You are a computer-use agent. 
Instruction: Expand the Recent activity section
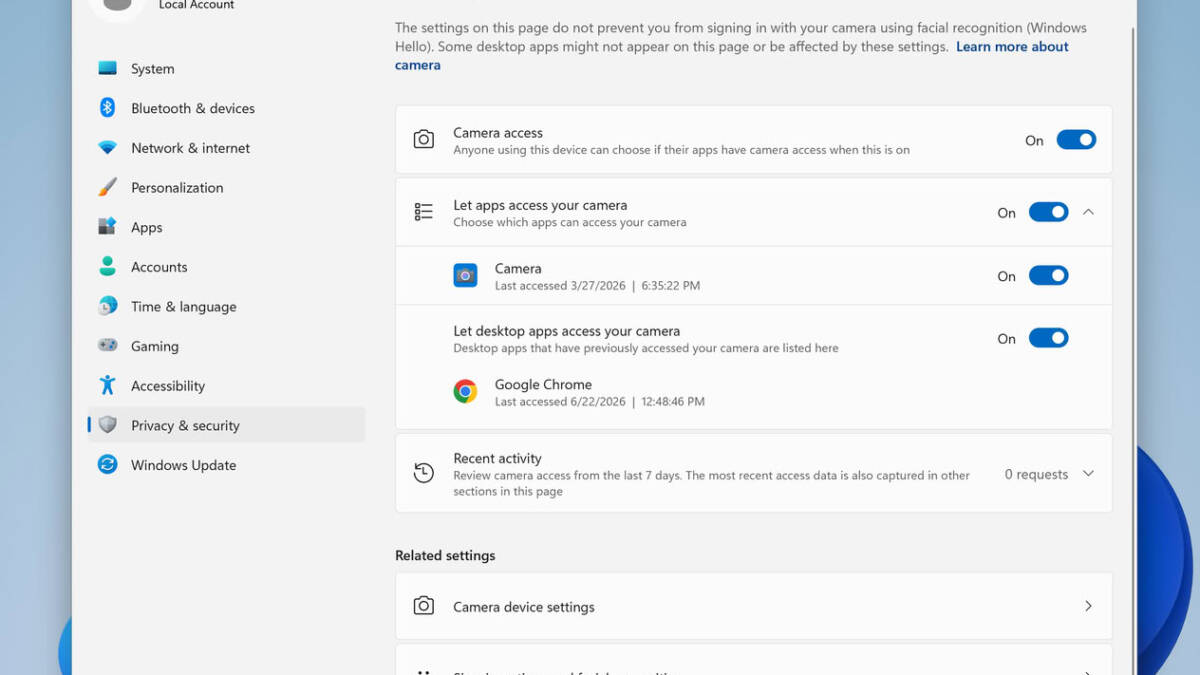pos(1089,474)
